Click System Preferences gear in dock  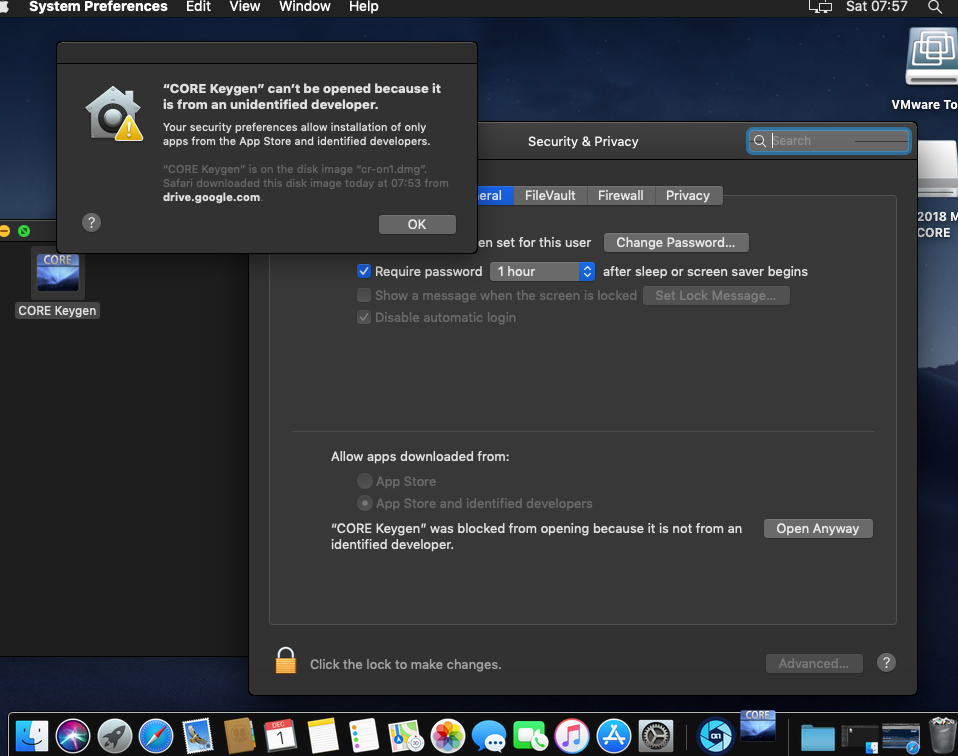pyautogui.click(x=655, y=735)
